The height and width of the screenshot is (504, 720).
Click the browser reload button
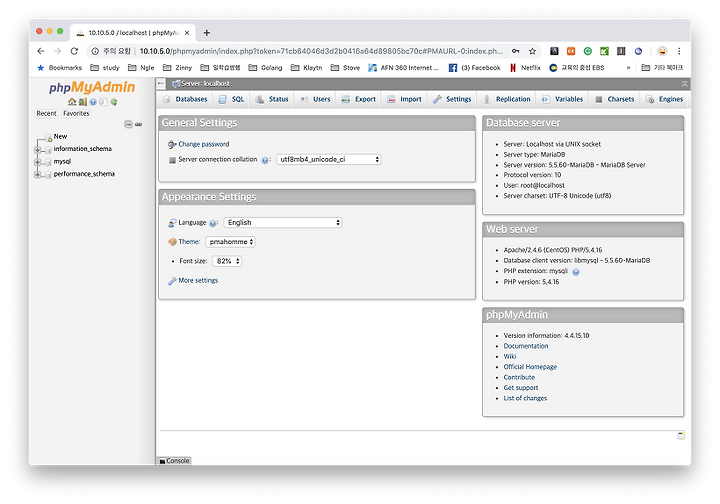[x=74, y=51]
